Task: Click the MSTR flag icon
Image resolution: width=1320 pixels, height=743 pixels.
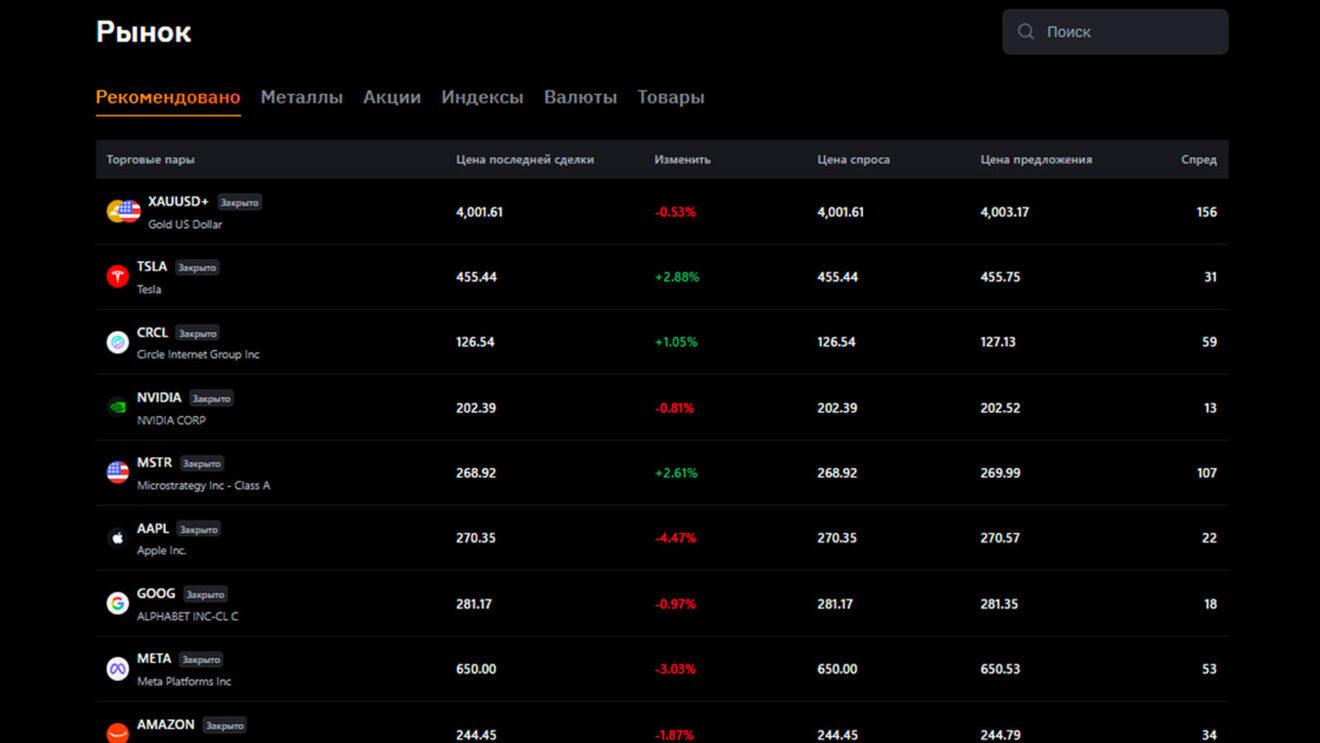Action: [118, 473]
